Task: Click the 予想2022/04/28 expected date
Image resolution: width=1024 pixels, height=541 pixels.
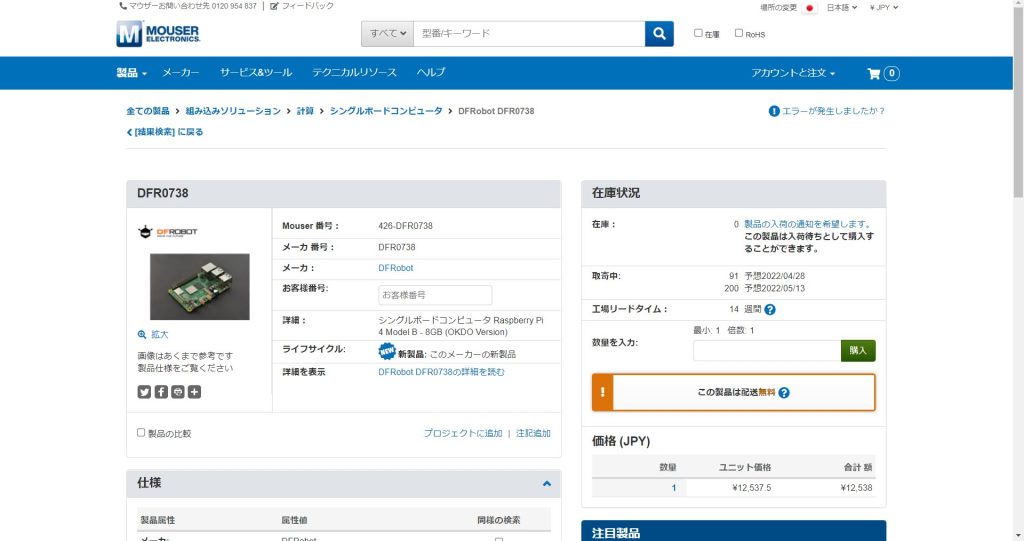Action: (x=775, y=276)
